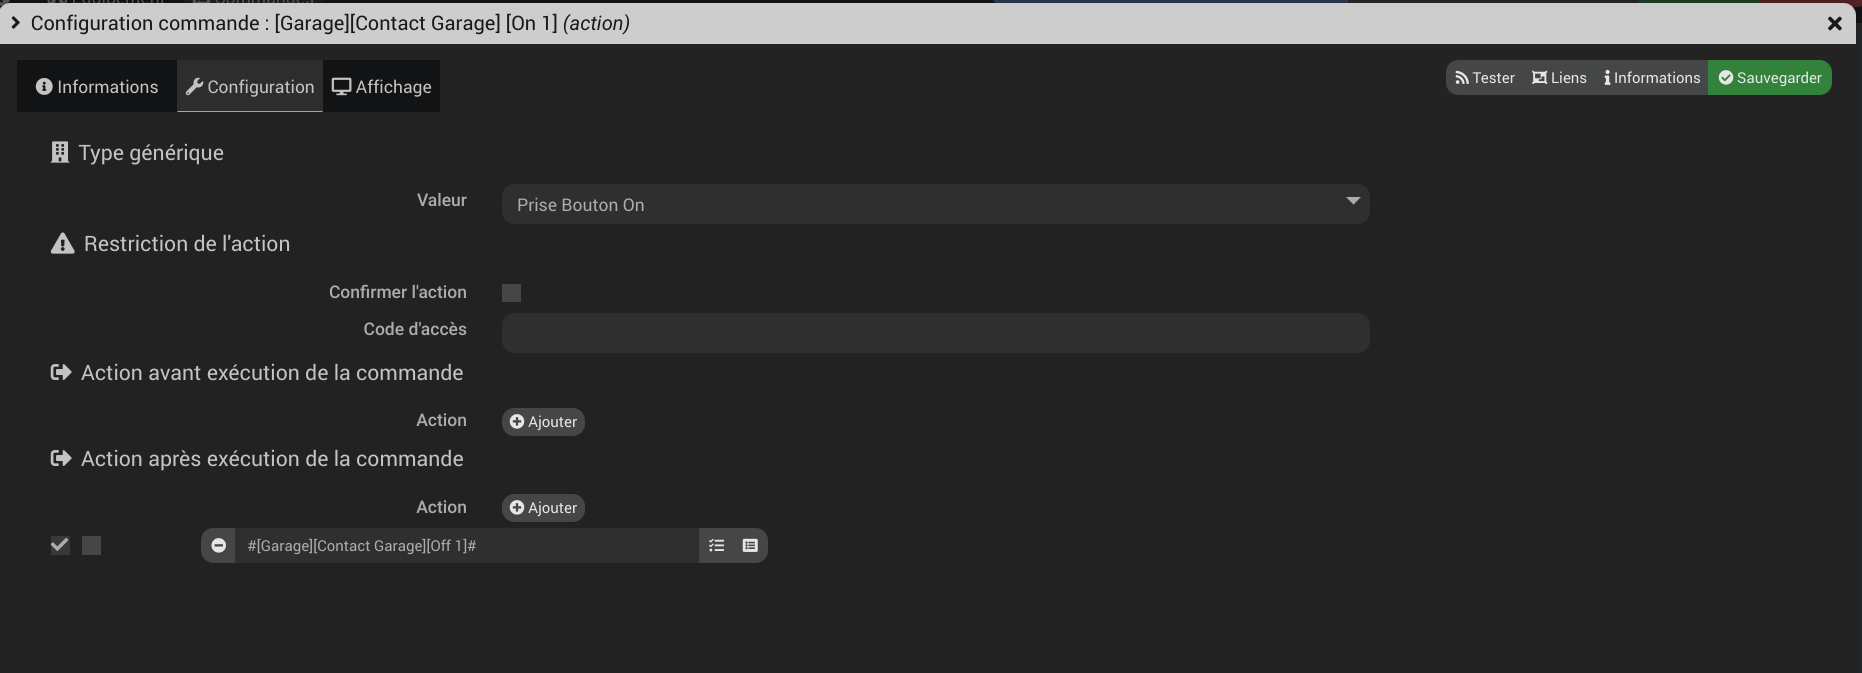Open the Valeur generic type dropdown
The width and height of the screenshot is (1862, 673).
(935, 204)
